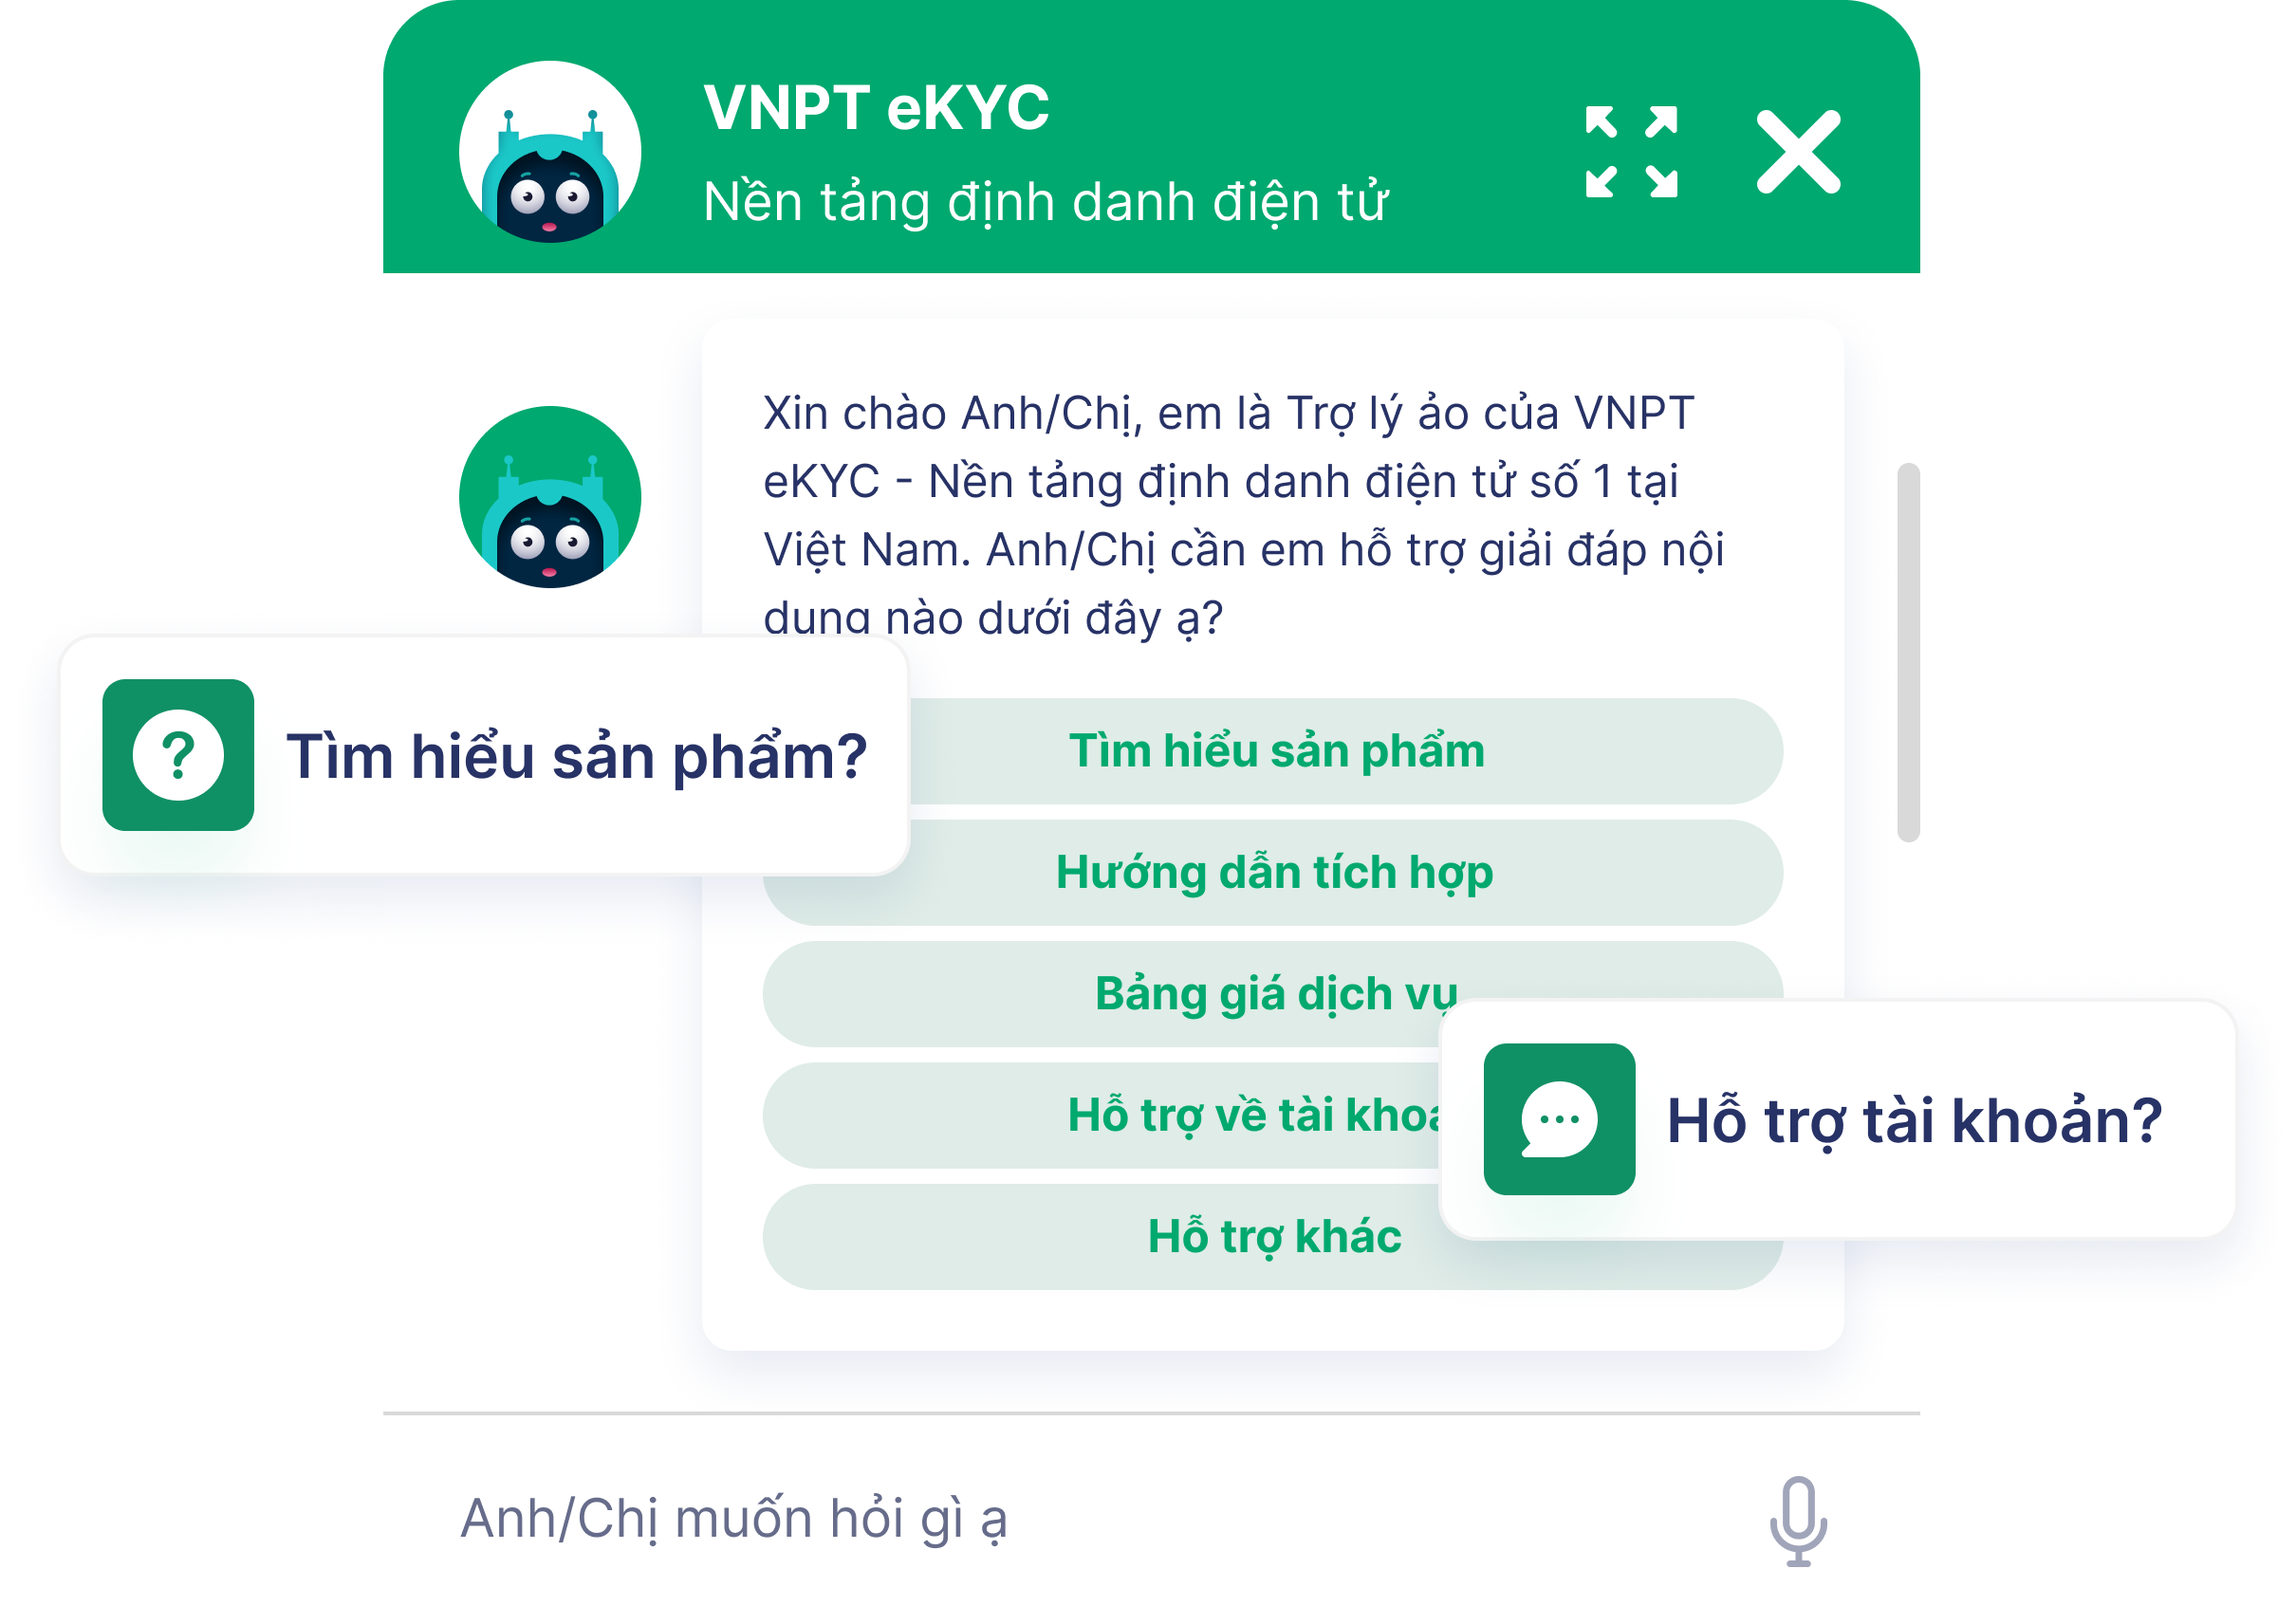Click the 'Hỗ trợ tài khoản?' card label text

click(x=1914, y=1120)
